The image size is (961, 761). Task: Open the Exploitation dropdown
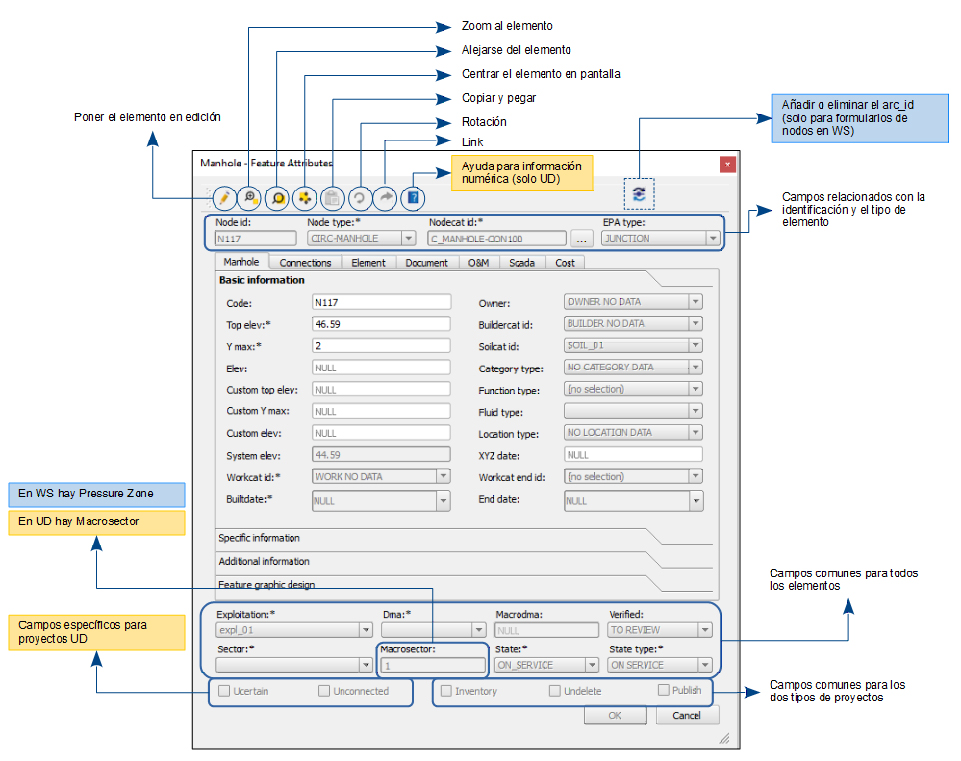click(294, 630)
